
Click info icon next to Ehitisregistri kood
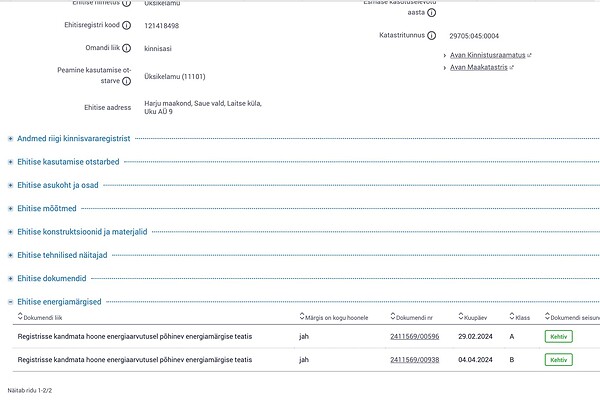coord(127,25)
